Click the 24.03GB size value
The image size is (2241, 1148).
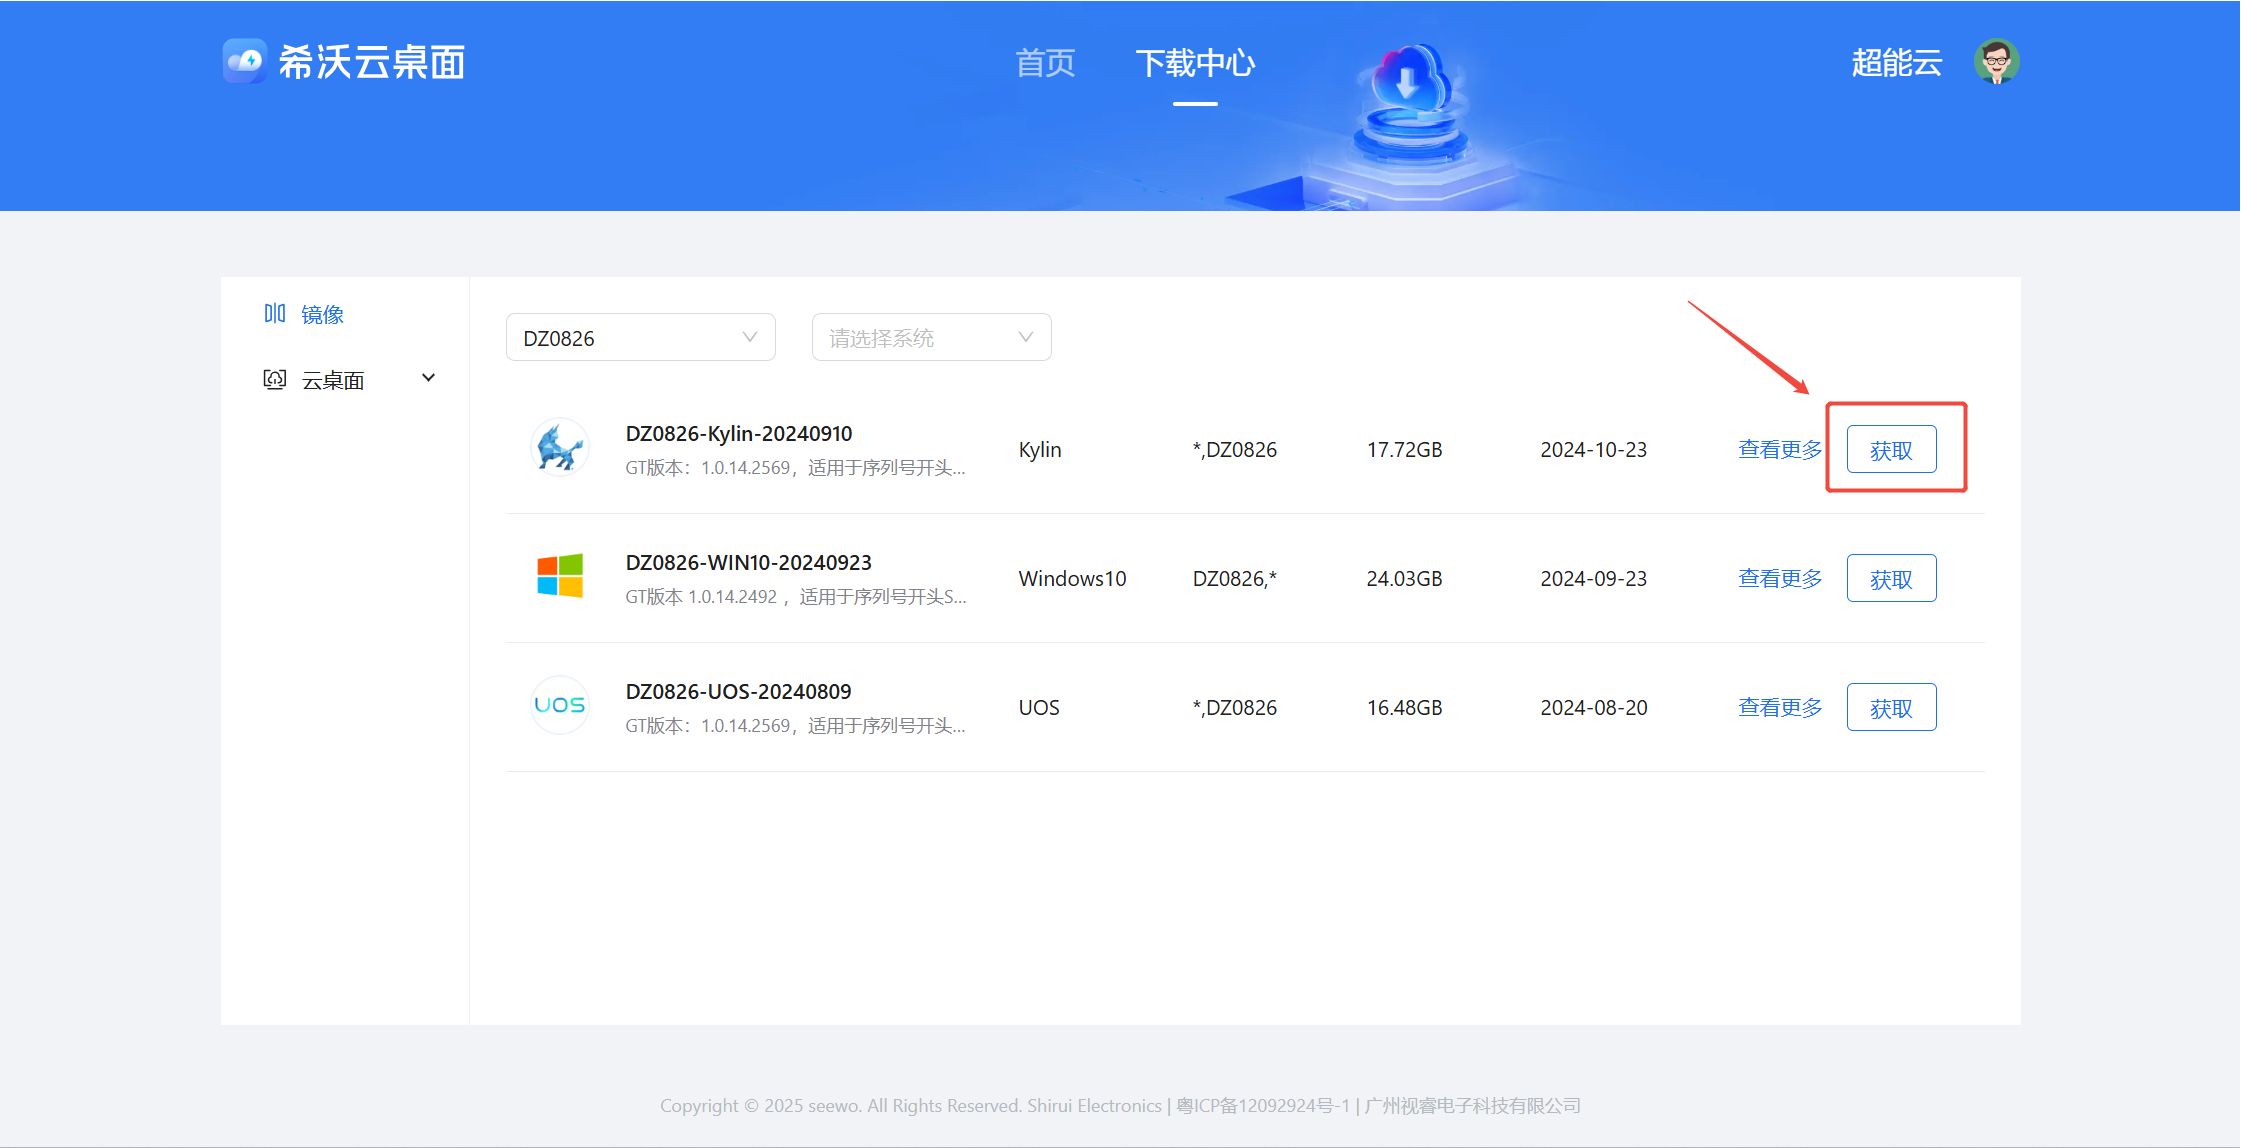click(1404, 579)
